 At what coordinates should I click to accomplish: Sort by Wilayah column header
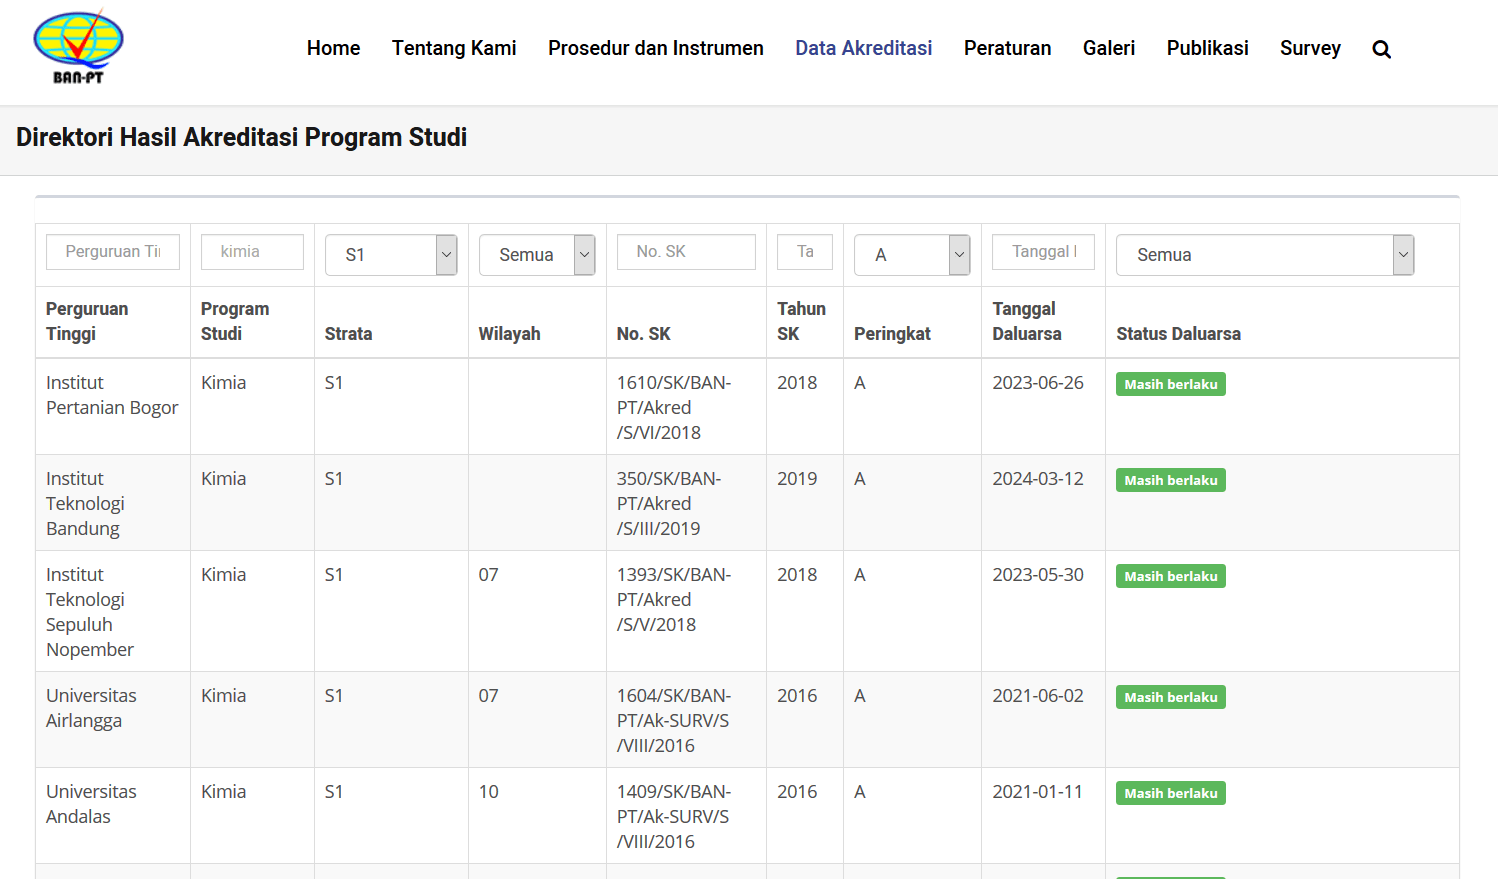click(509, 334)
